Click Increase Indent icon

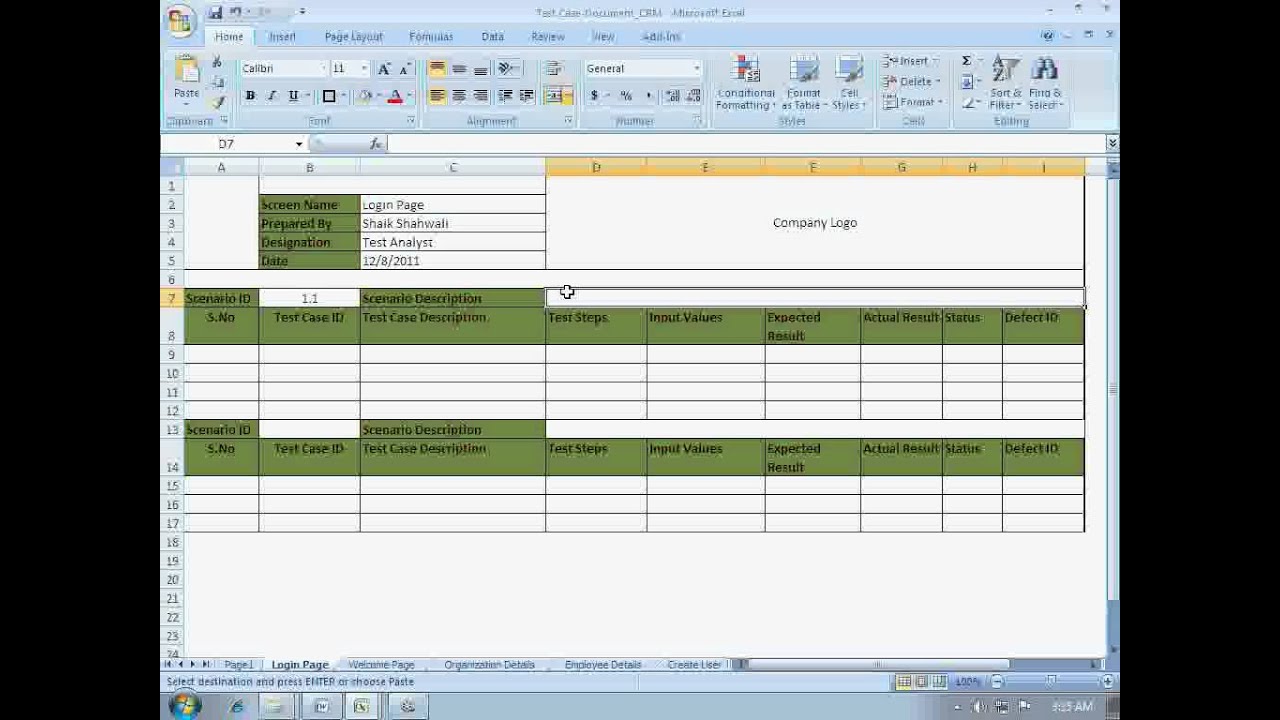(526, 96)
